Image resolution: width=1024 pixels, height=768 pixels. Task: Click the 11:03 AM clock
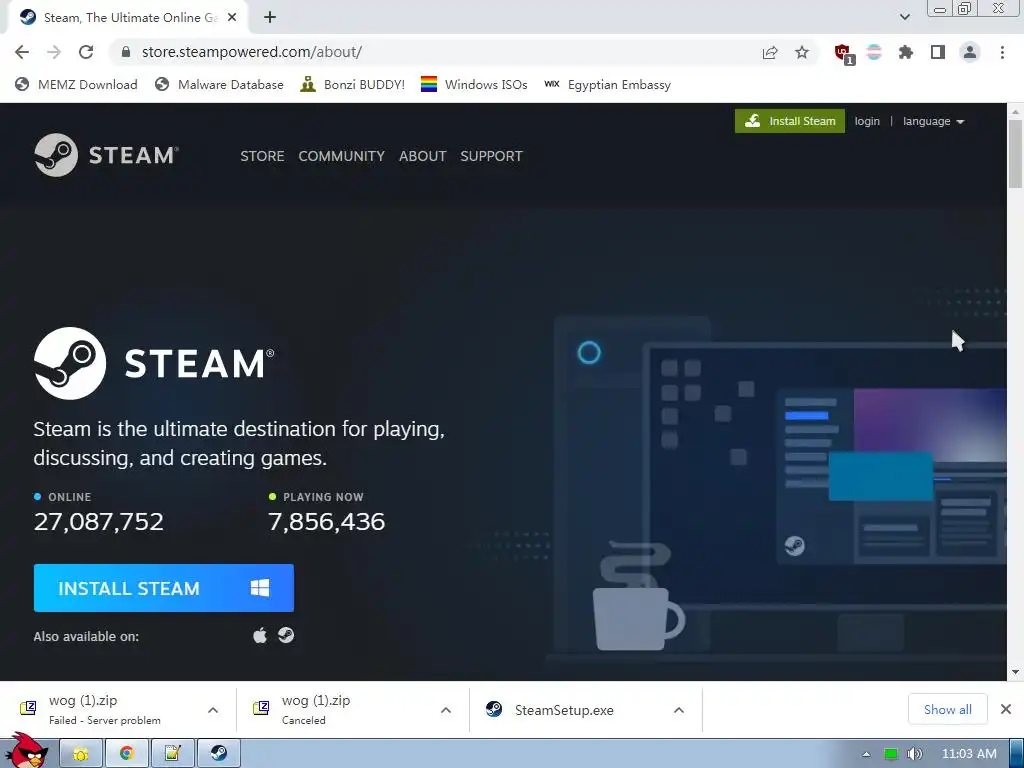pos(969,754)
